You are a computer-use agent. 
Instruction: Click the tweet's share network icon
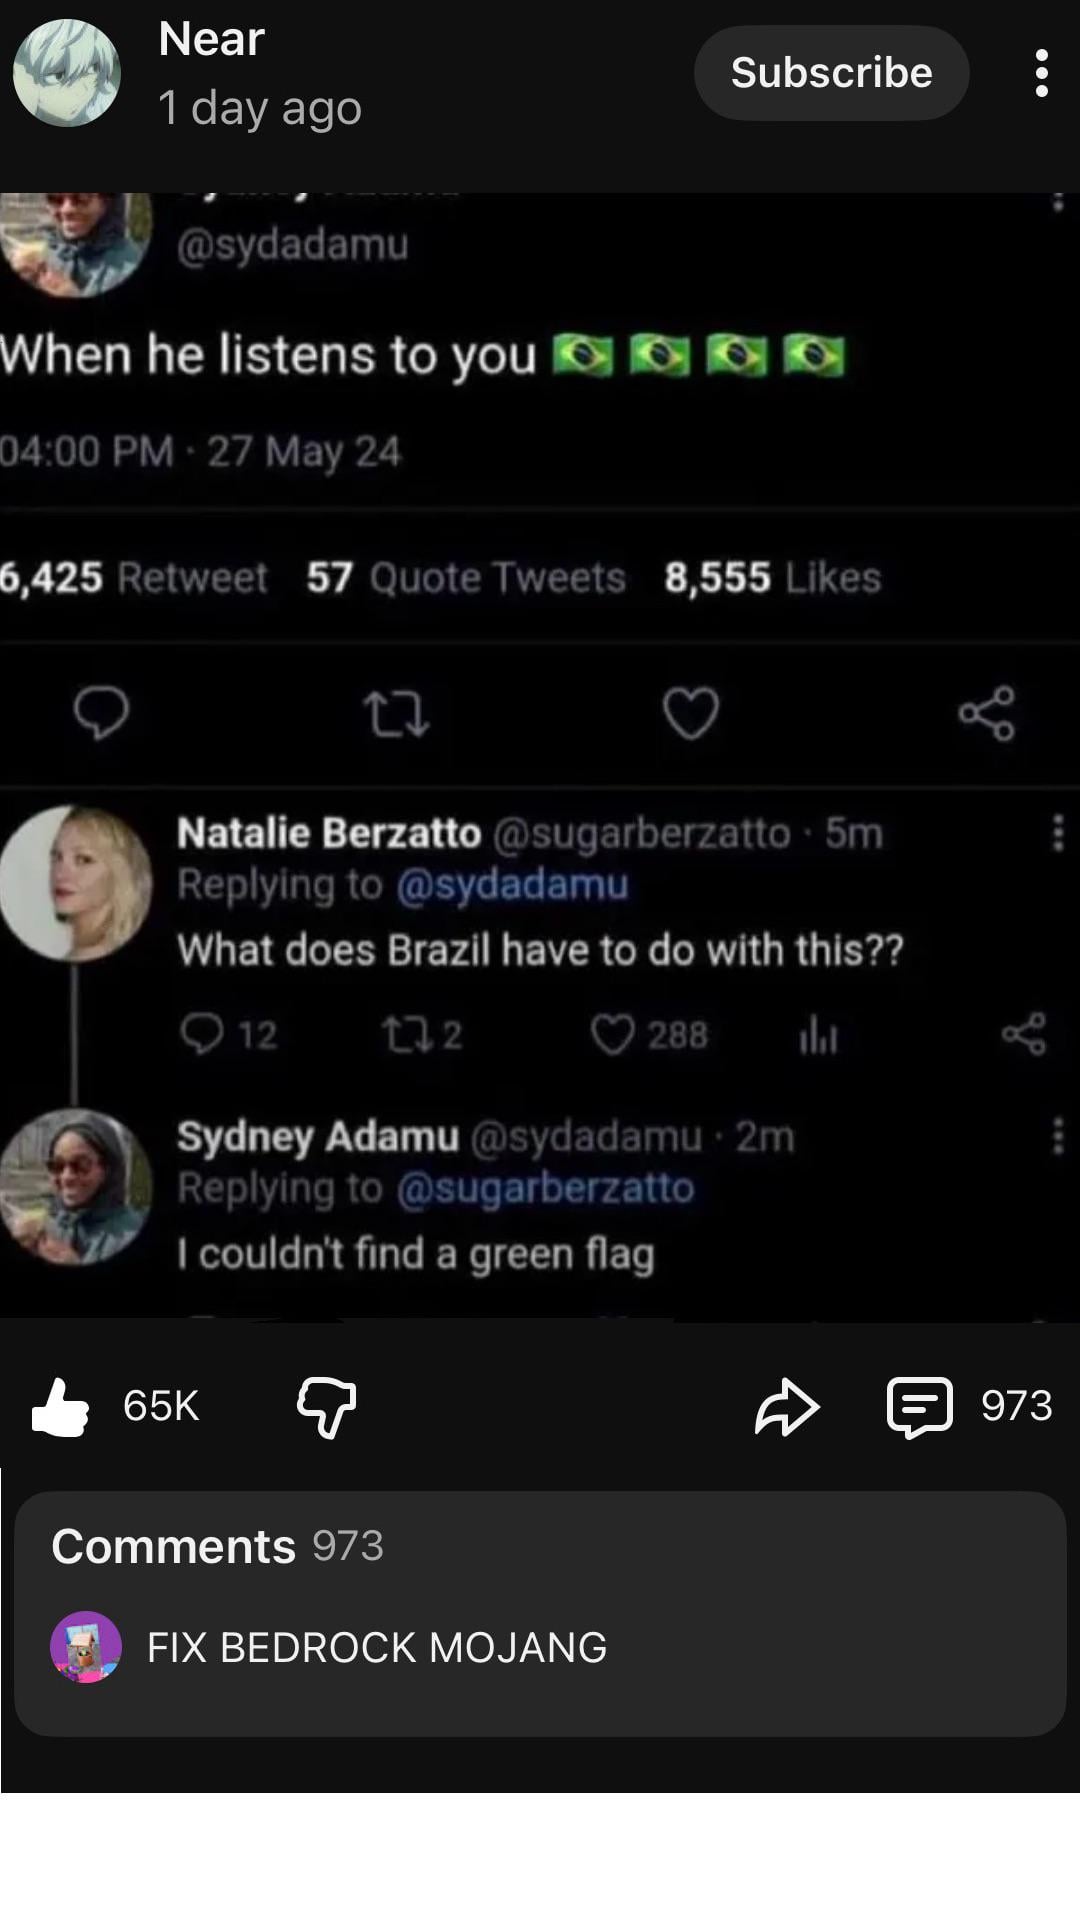point(986,713)
